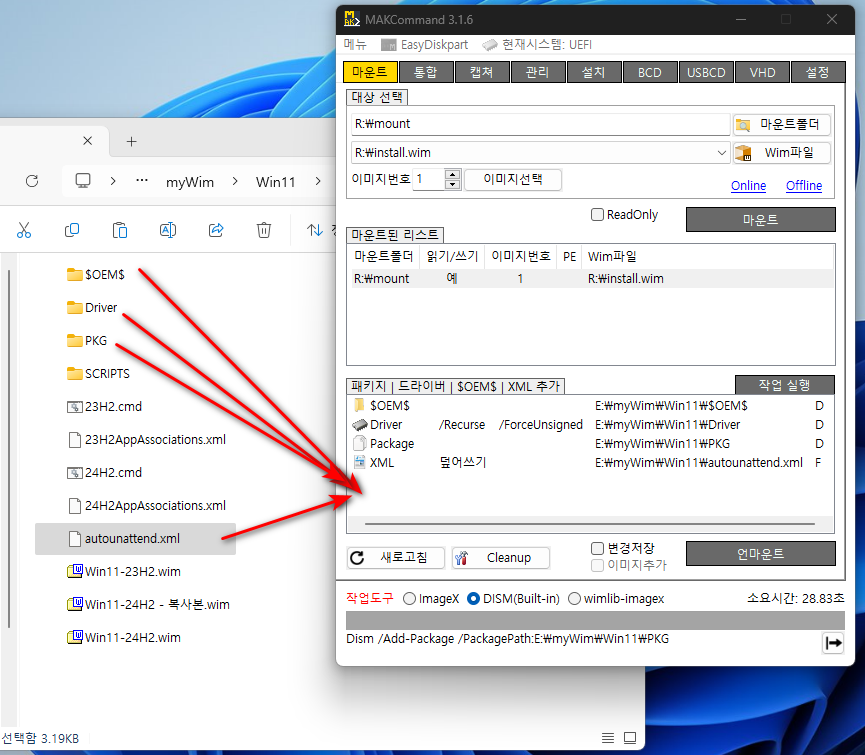Click the Wim파일 browse button

pyautogui.click(x=782, y=153)
